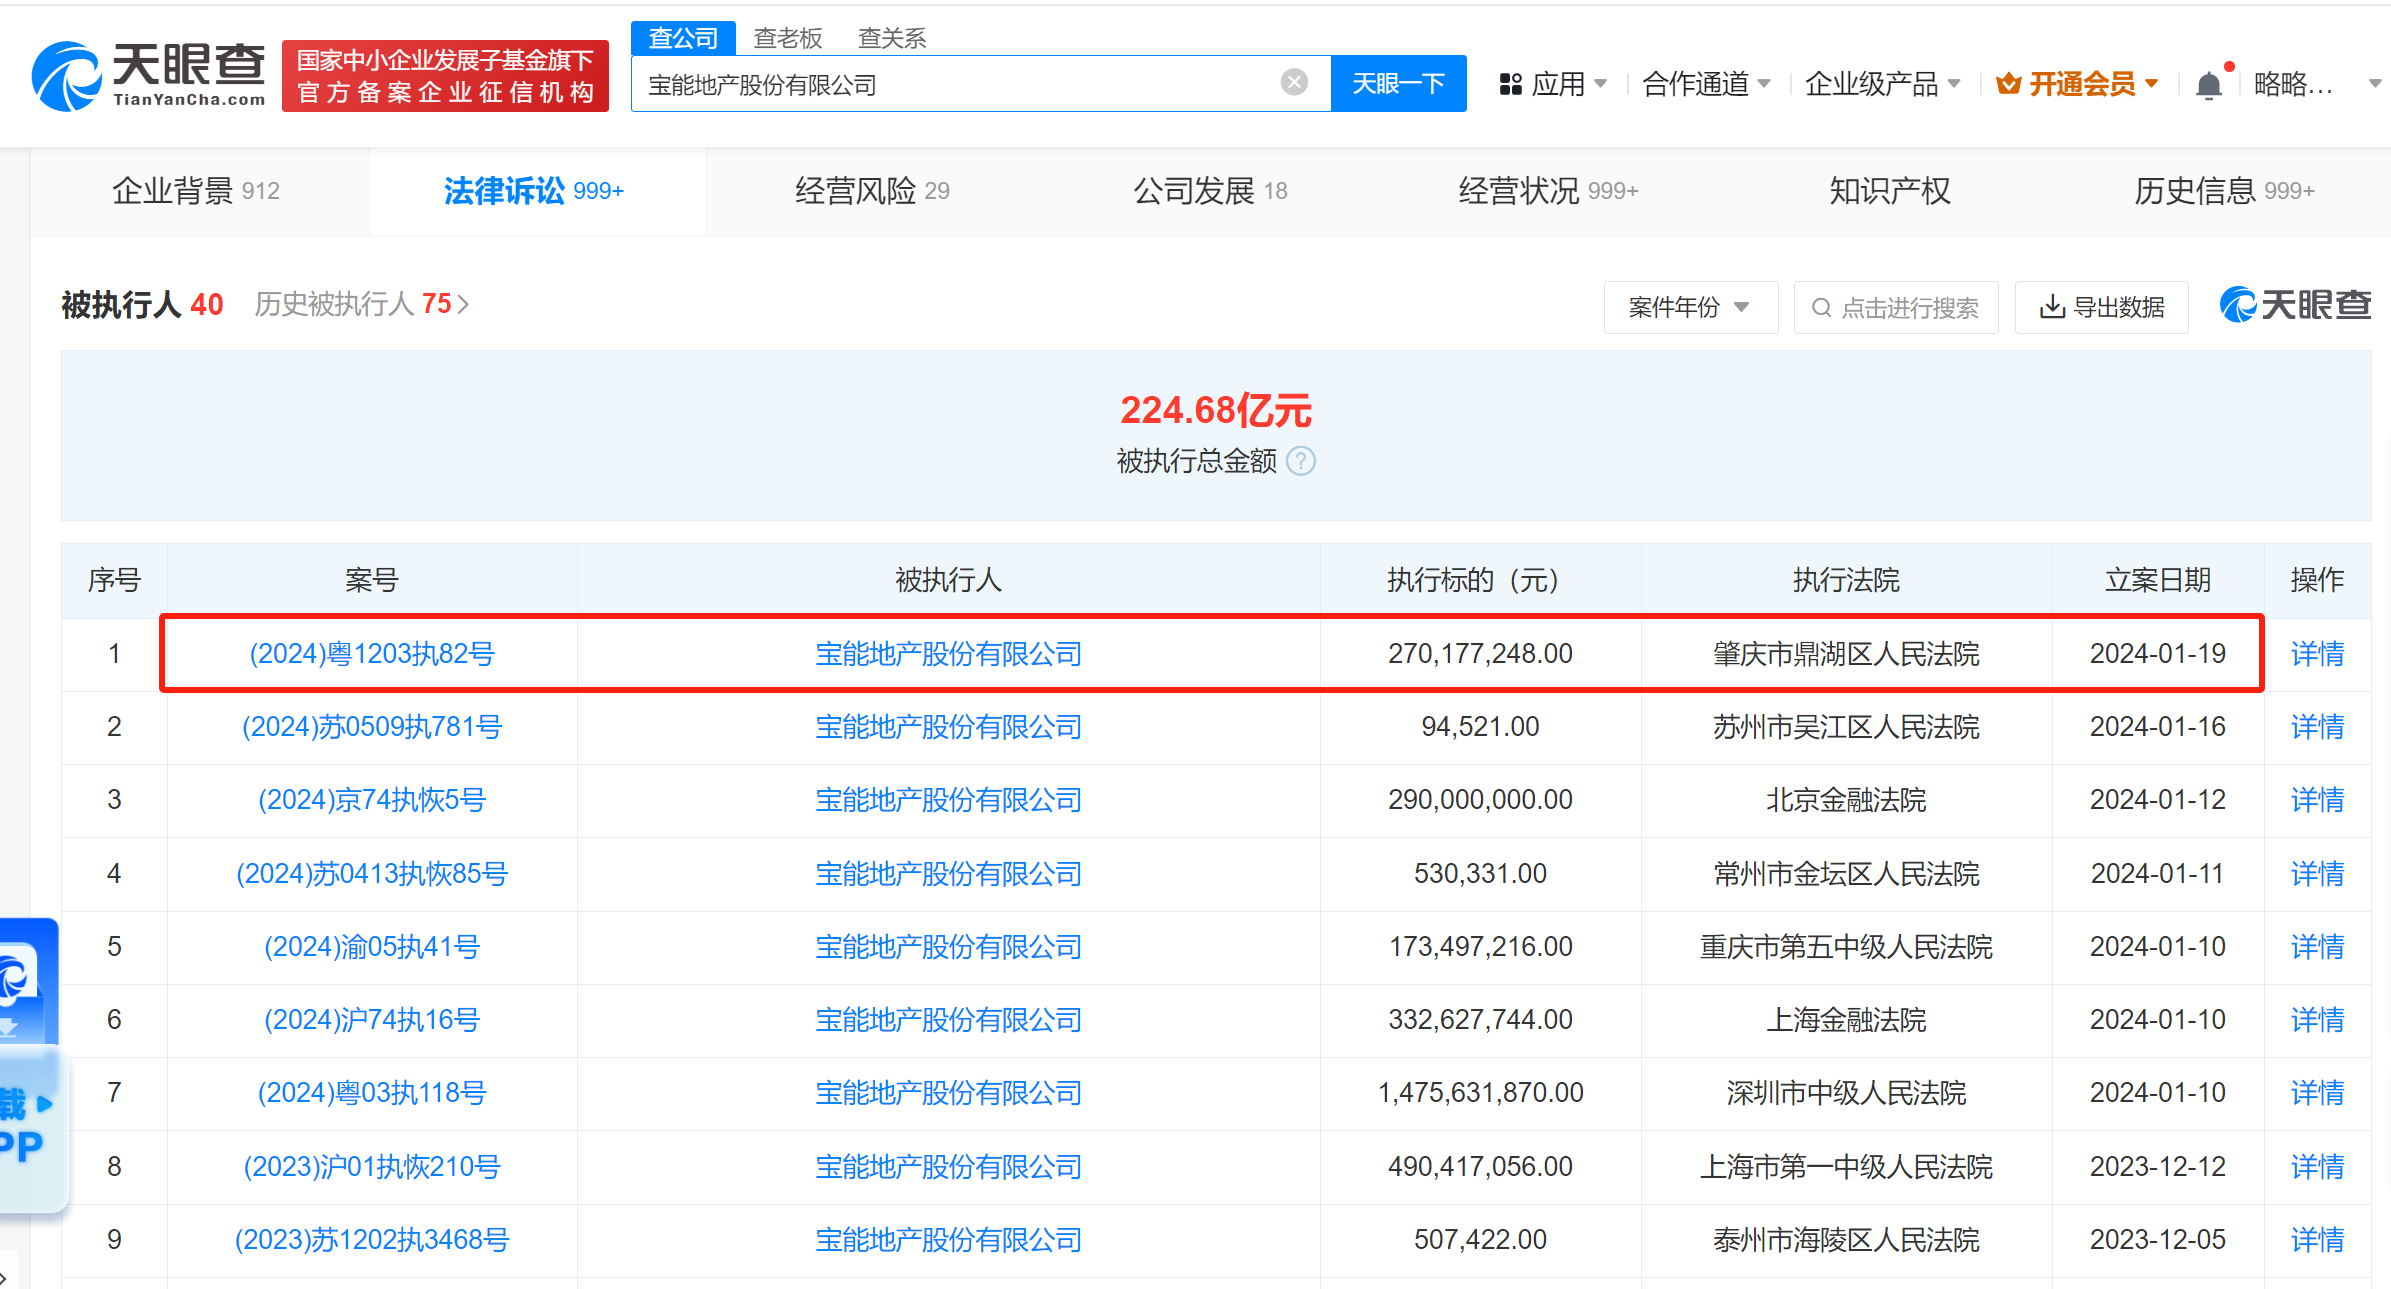This screenshot has width=2391, height=1289.
Task: Open the 案件年份 filter dropdown
Action: click(x=1691, y=307)
